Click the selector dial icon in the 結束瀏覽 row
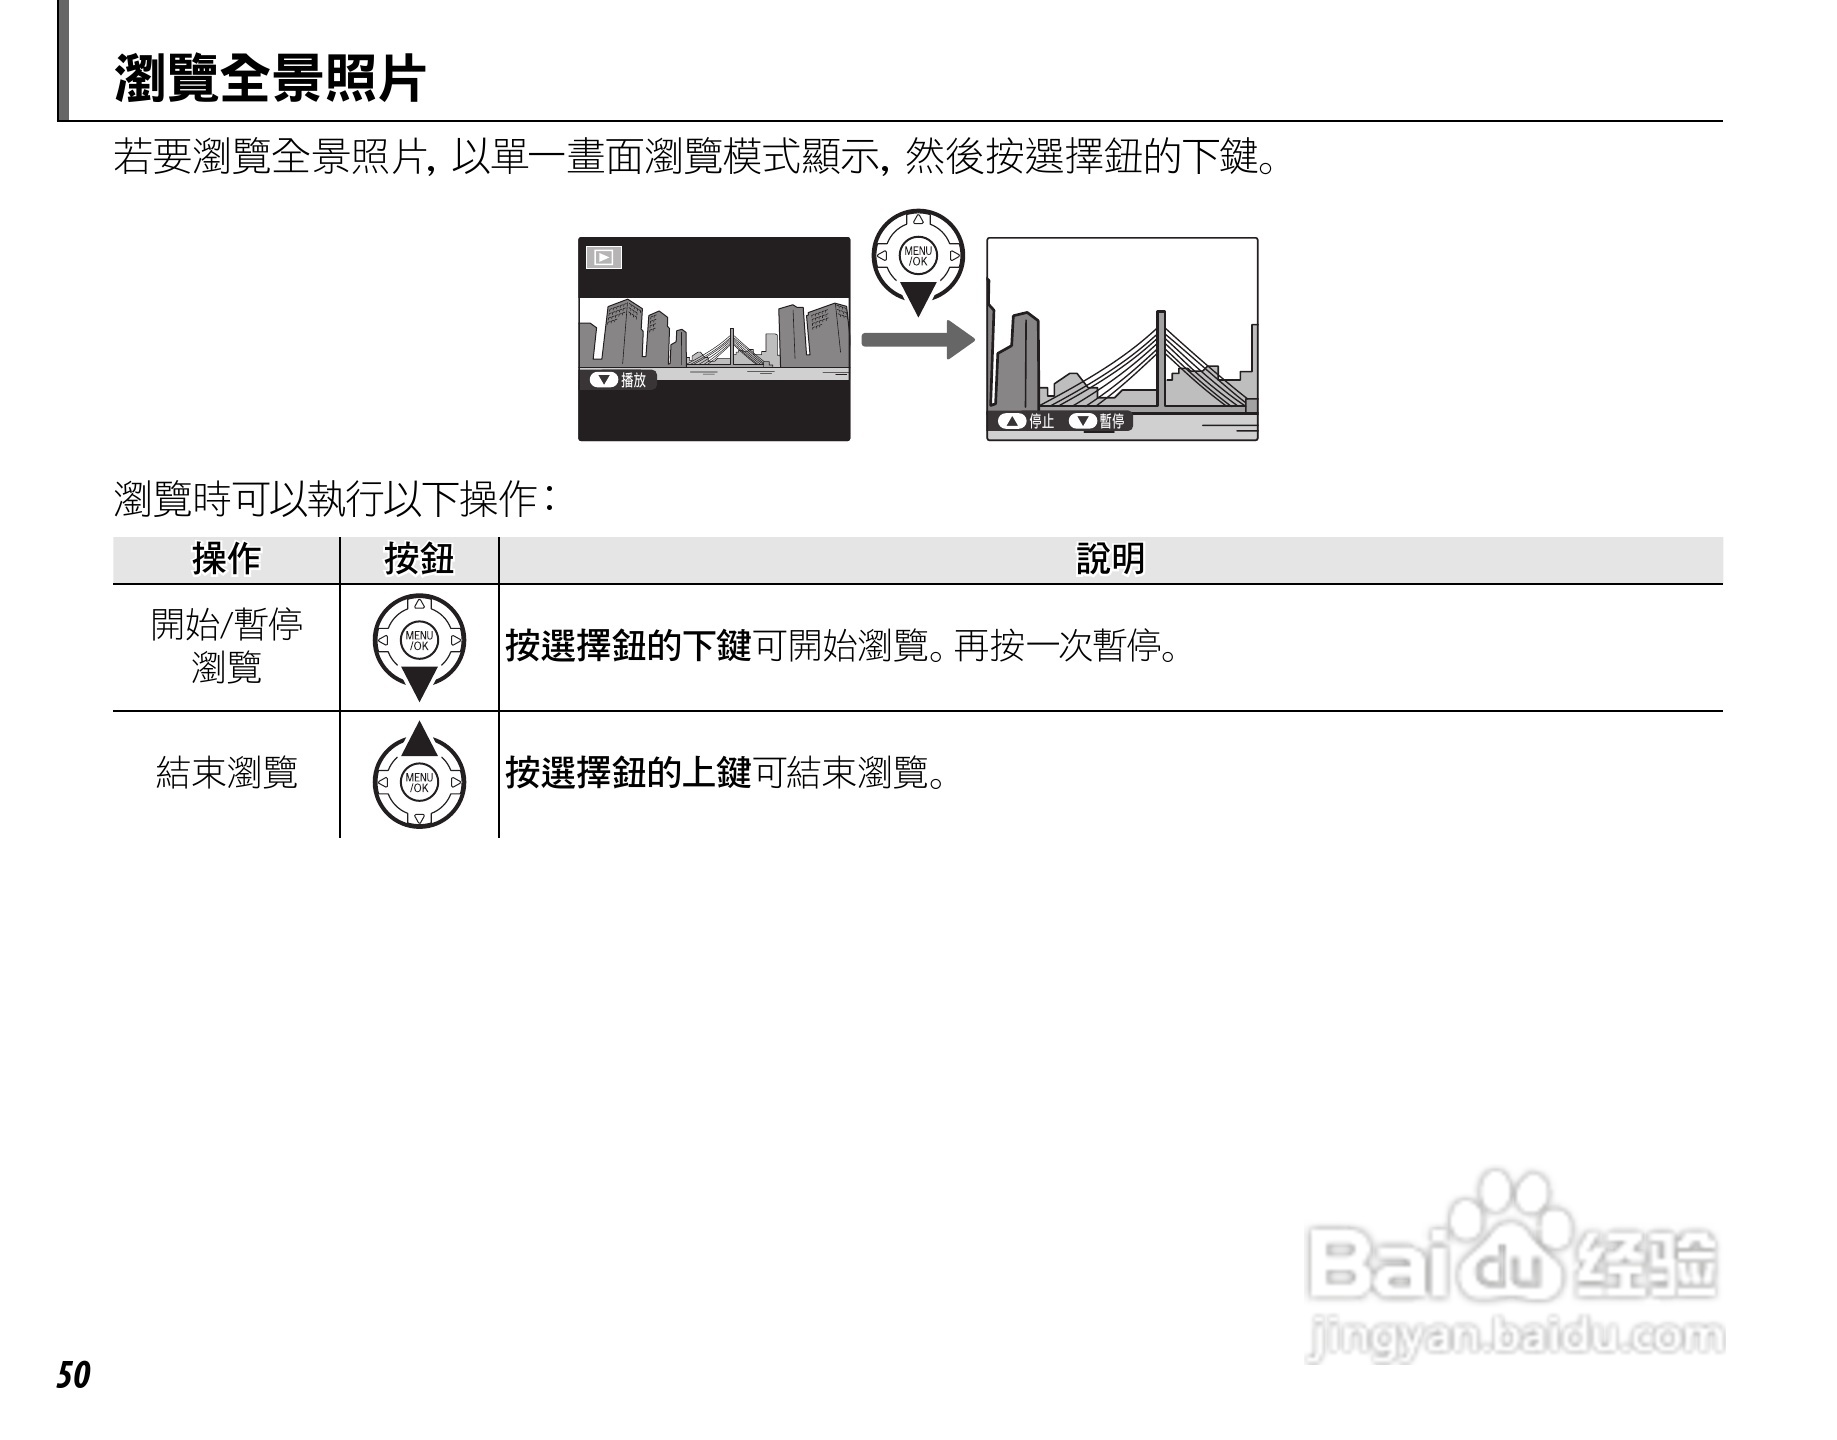Image resolution: width=1837 pixels, height=1440 pixels. point(419,775)
